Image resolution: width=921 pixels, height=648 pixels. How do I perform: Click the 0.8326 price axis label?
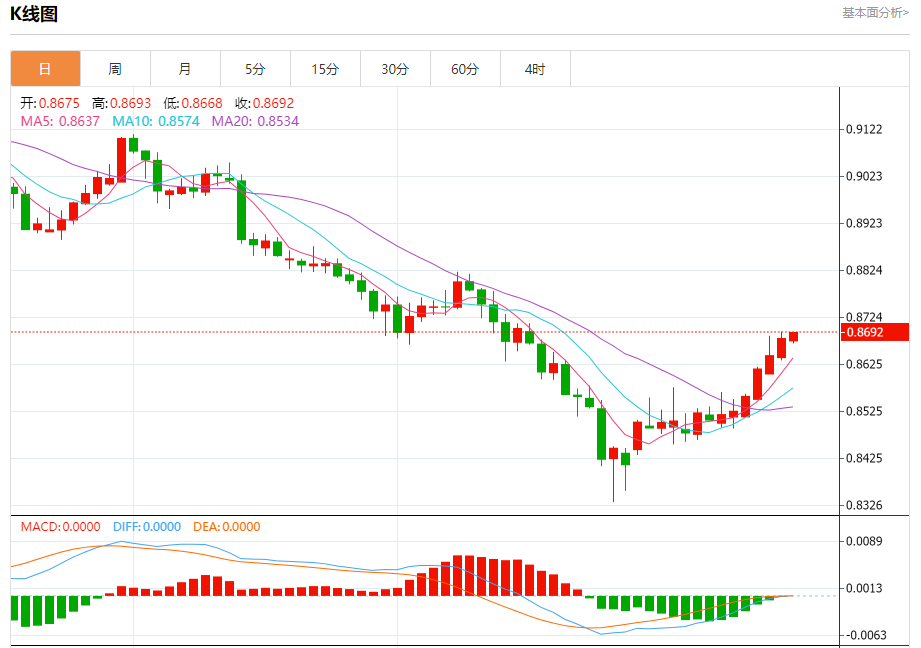pos(863,505)
